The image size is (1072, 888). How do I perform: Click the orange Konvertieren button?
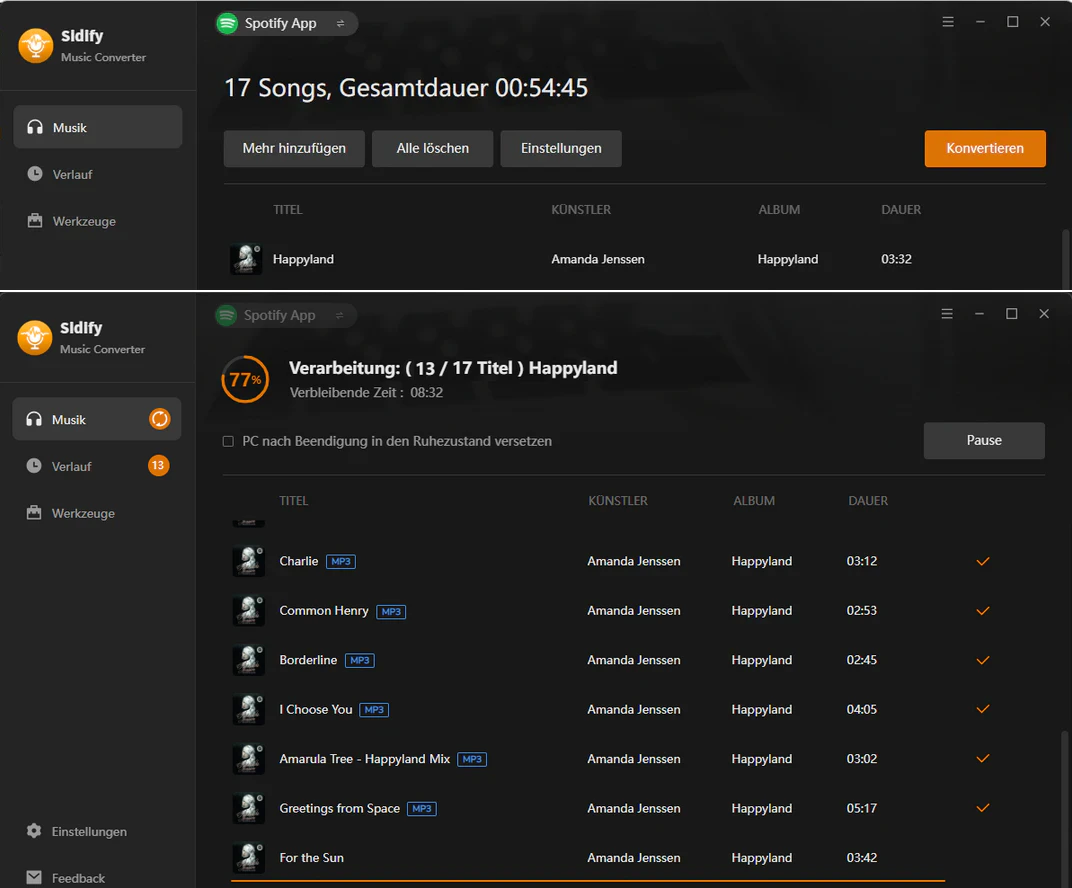984,148
